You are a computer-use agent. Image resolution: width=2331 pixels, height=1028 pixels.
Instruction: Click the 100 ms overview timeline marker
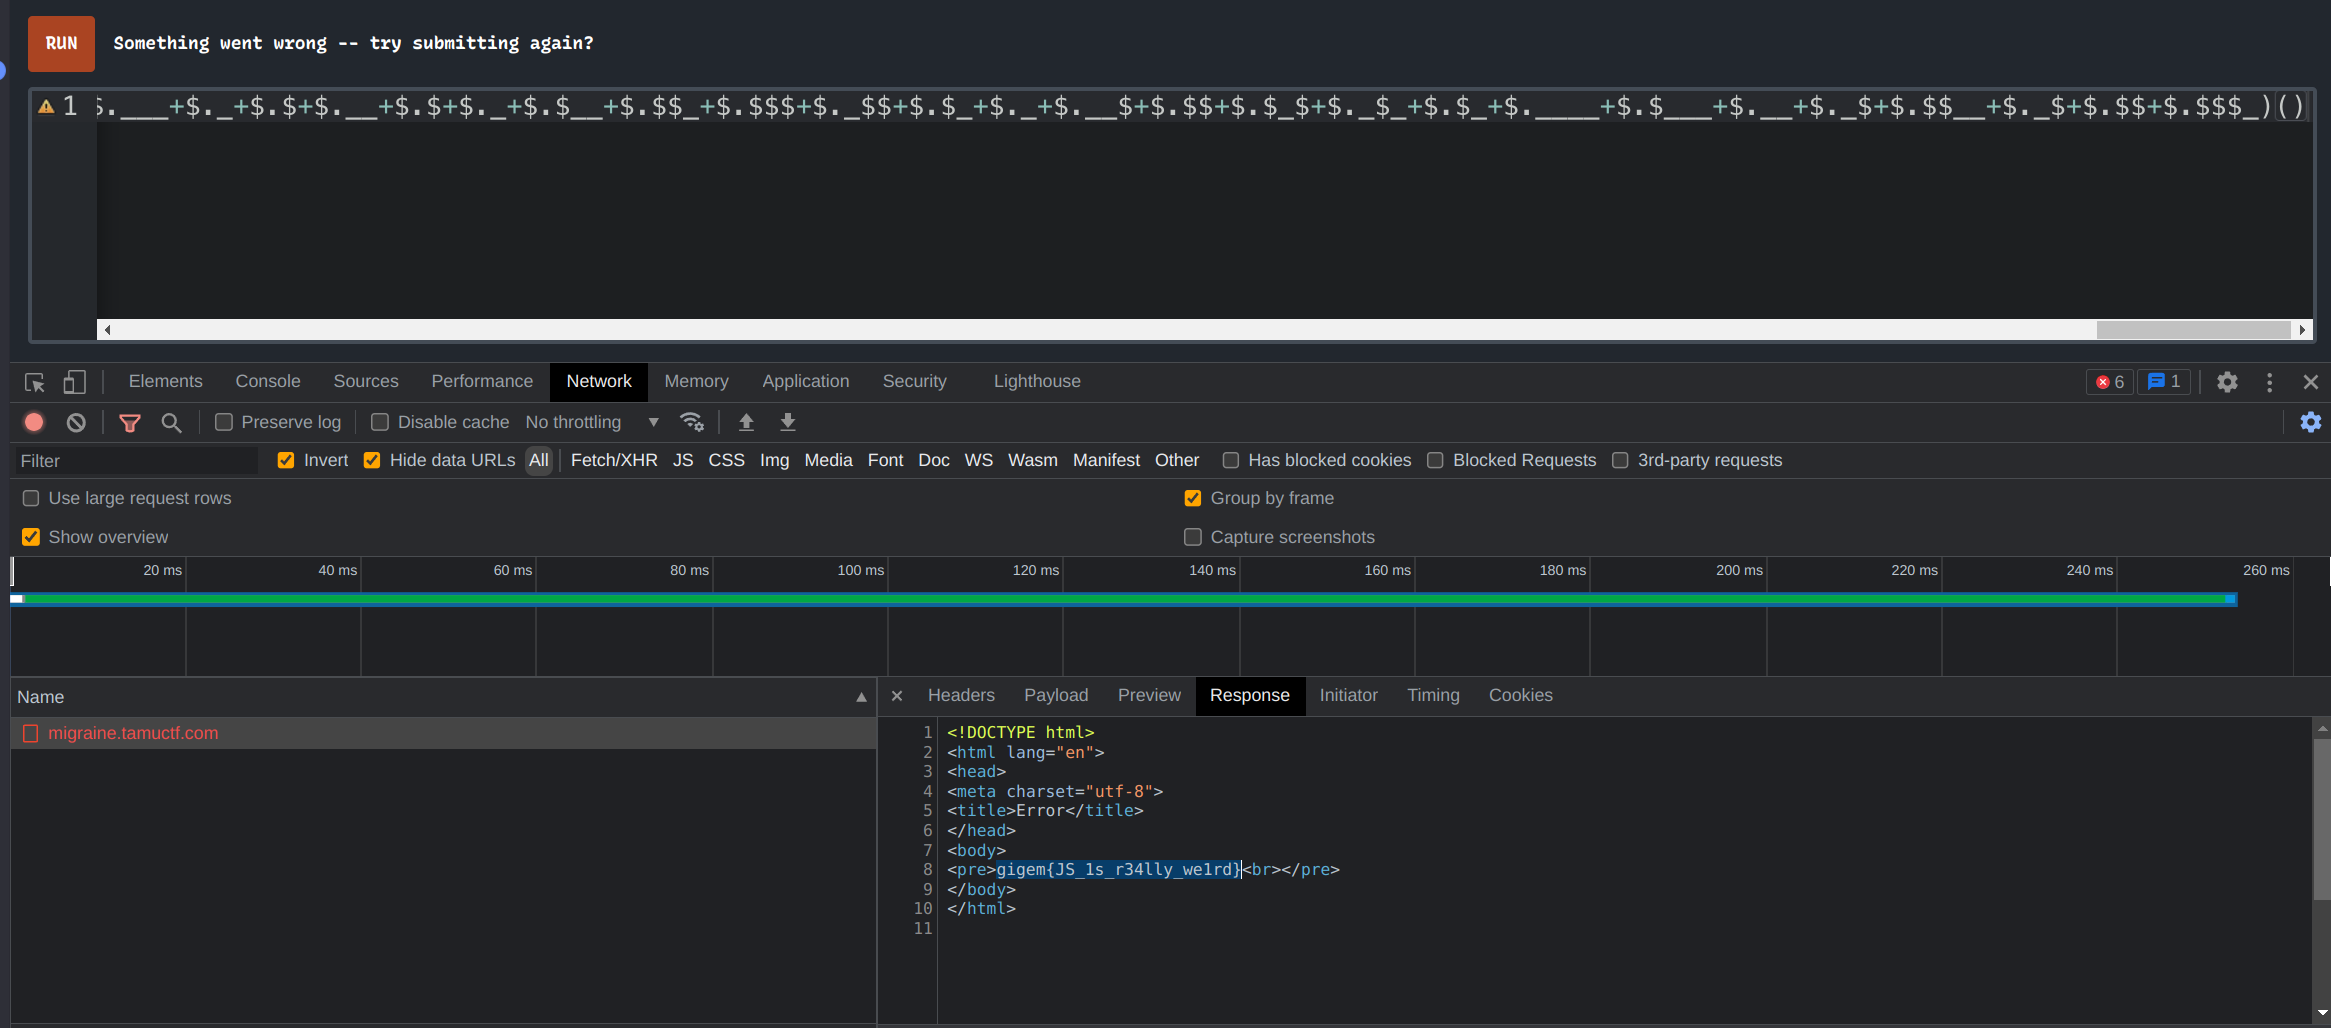[x=860, y=570]
